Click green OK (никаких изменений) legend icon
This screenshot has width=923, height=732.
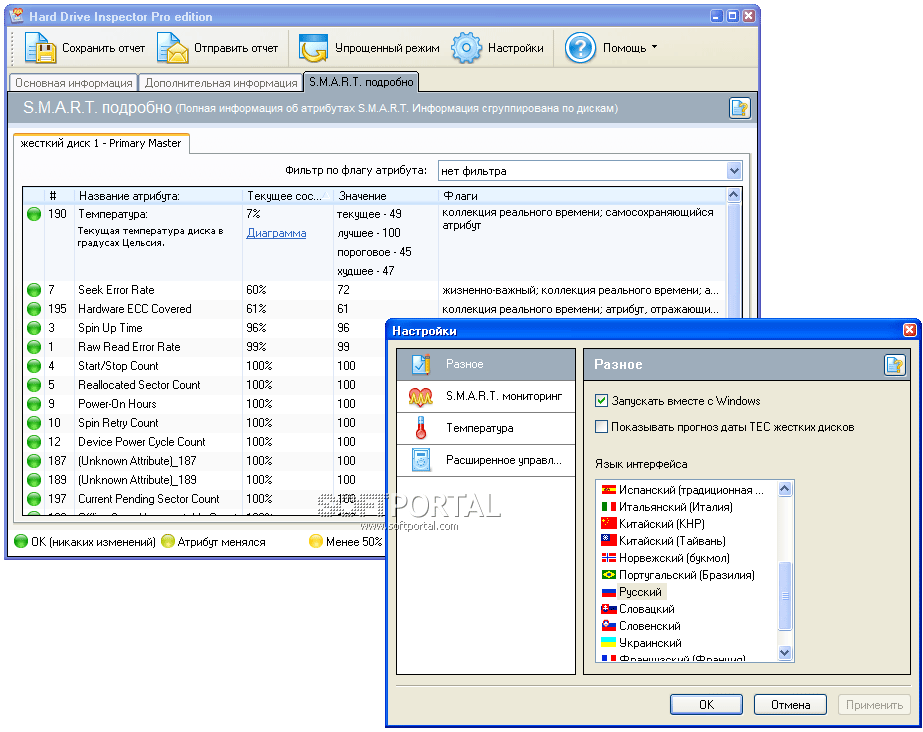click(x=21, y=541)
